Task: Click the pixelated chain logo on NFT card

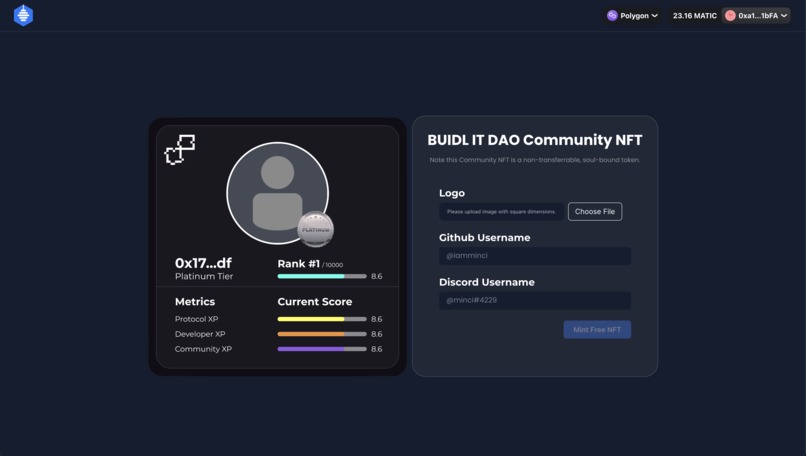Action: (x=180, y=149)
